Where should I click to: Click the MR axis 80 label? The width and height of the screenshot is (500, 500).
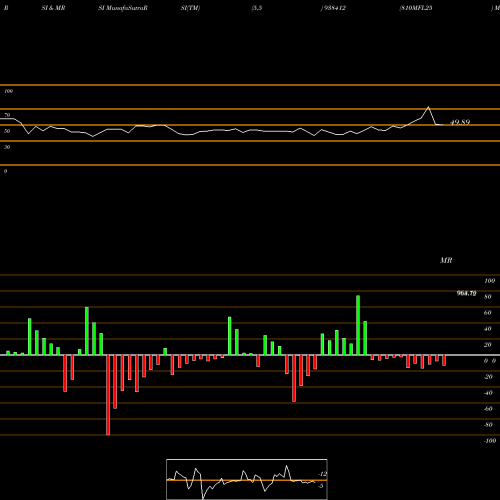[488, 297]
